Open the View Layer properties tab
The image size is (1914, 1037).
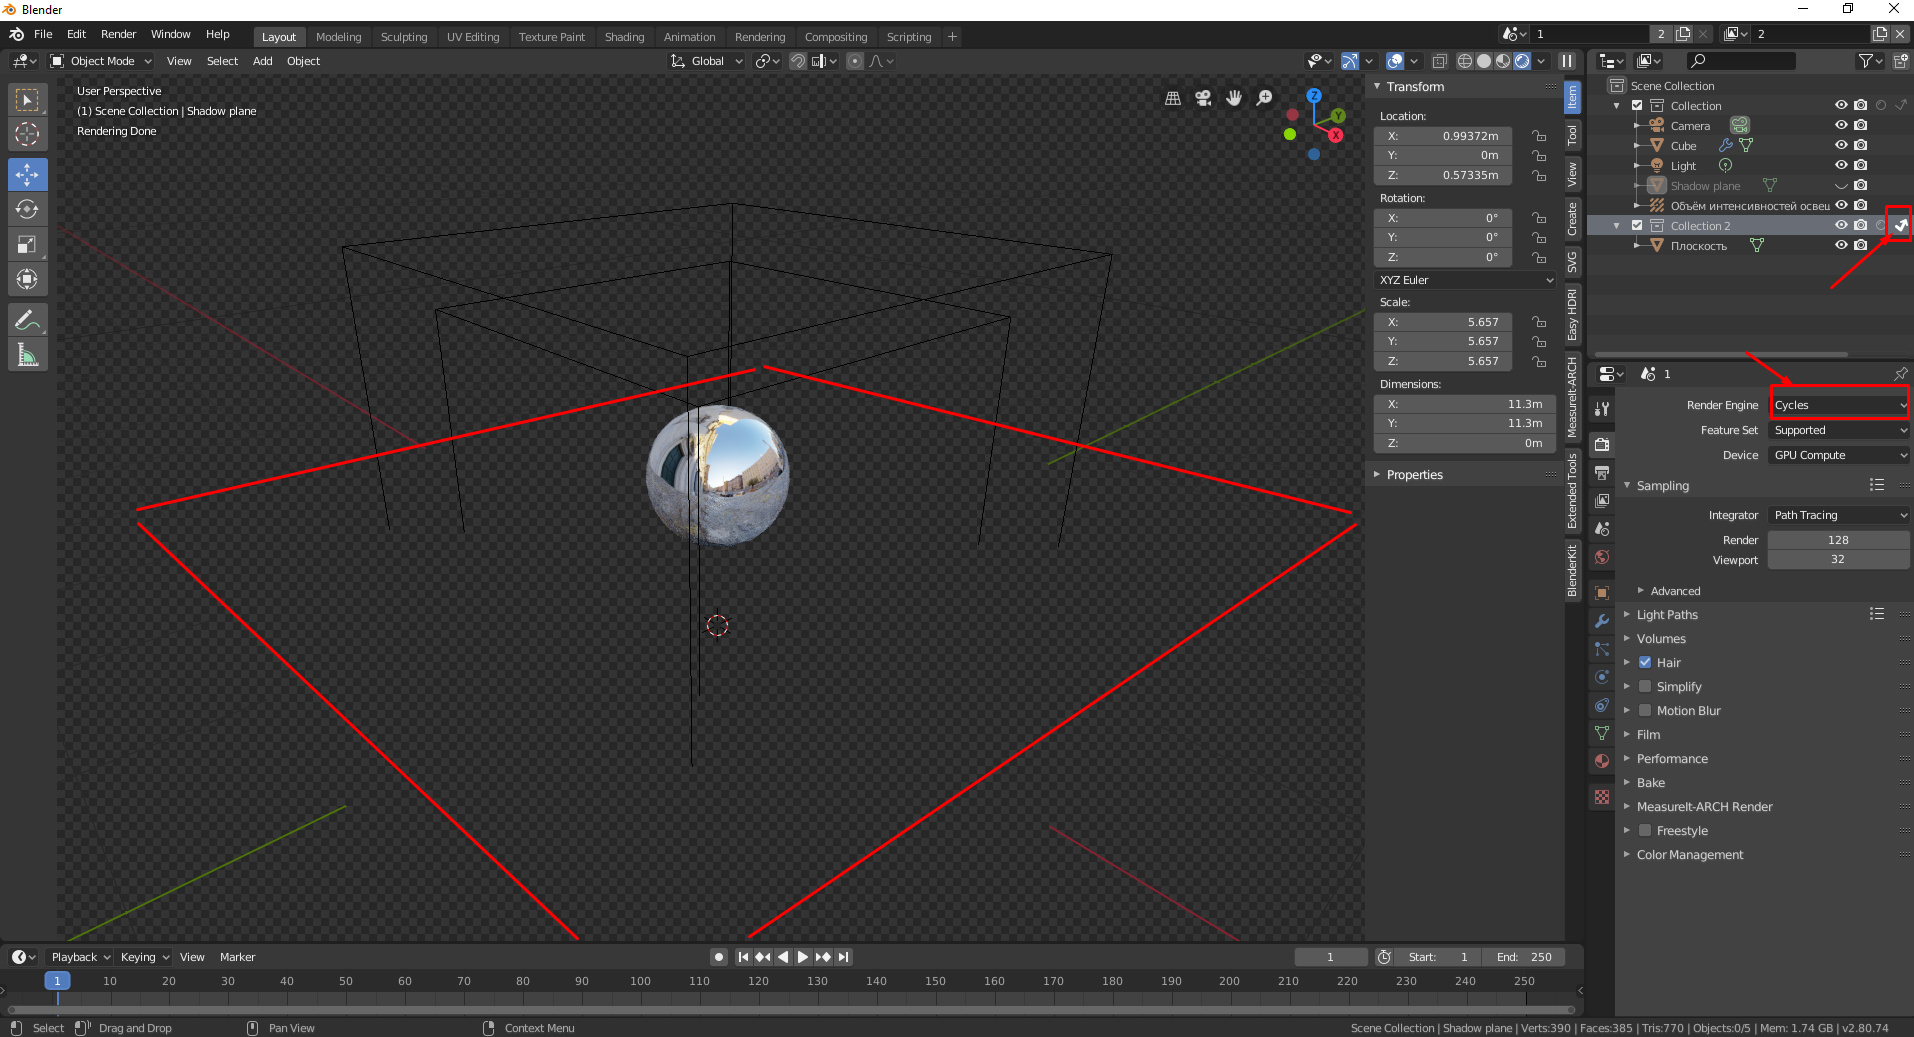(1602, 500)
